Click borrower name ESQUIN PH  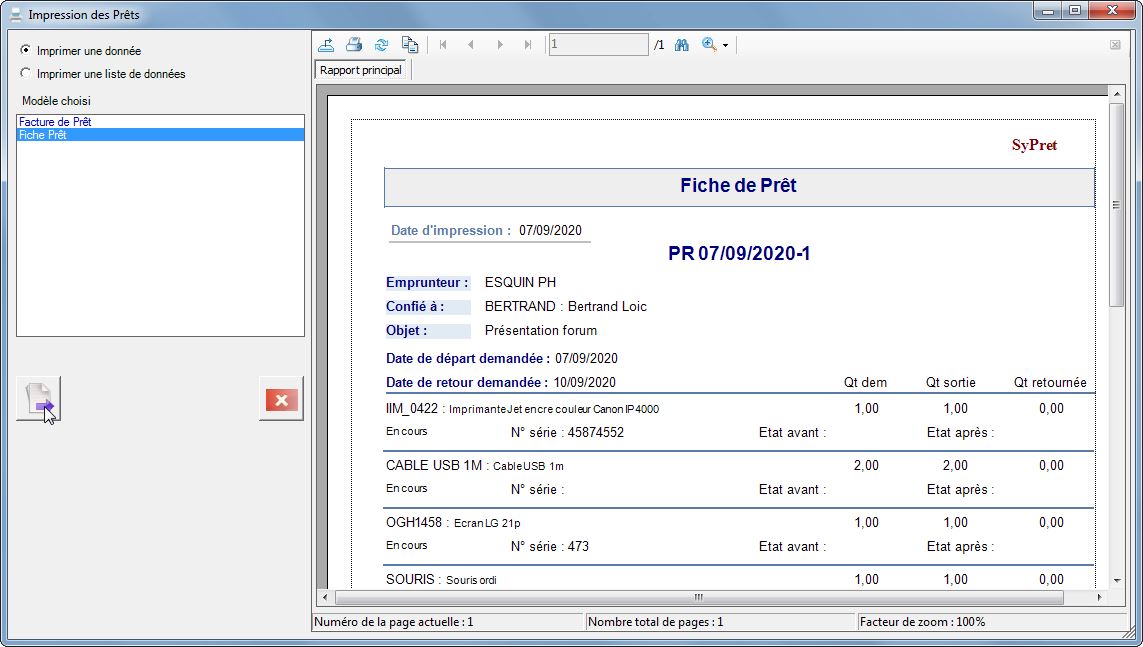click(520, 283)
